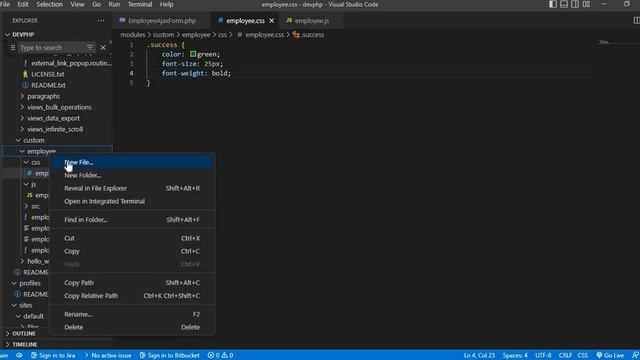The height and width of the screenshot is (360, 640).
Task: Expand the views_infinite_scroll folder
Action: pyautogui.click(x=55, y=129)
